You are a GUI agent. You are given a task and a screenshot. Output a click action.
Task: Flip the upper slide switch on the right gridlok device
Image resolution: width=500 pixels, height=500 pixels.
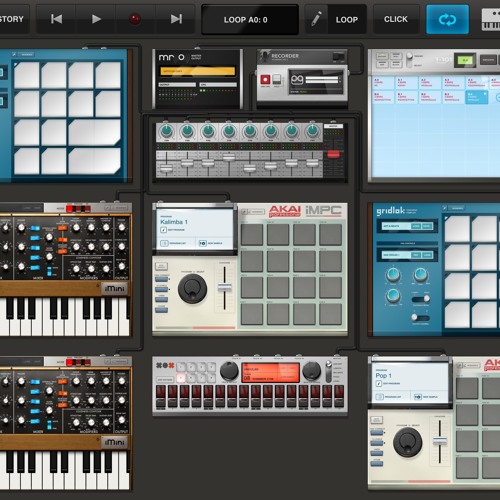click(421, 298)
